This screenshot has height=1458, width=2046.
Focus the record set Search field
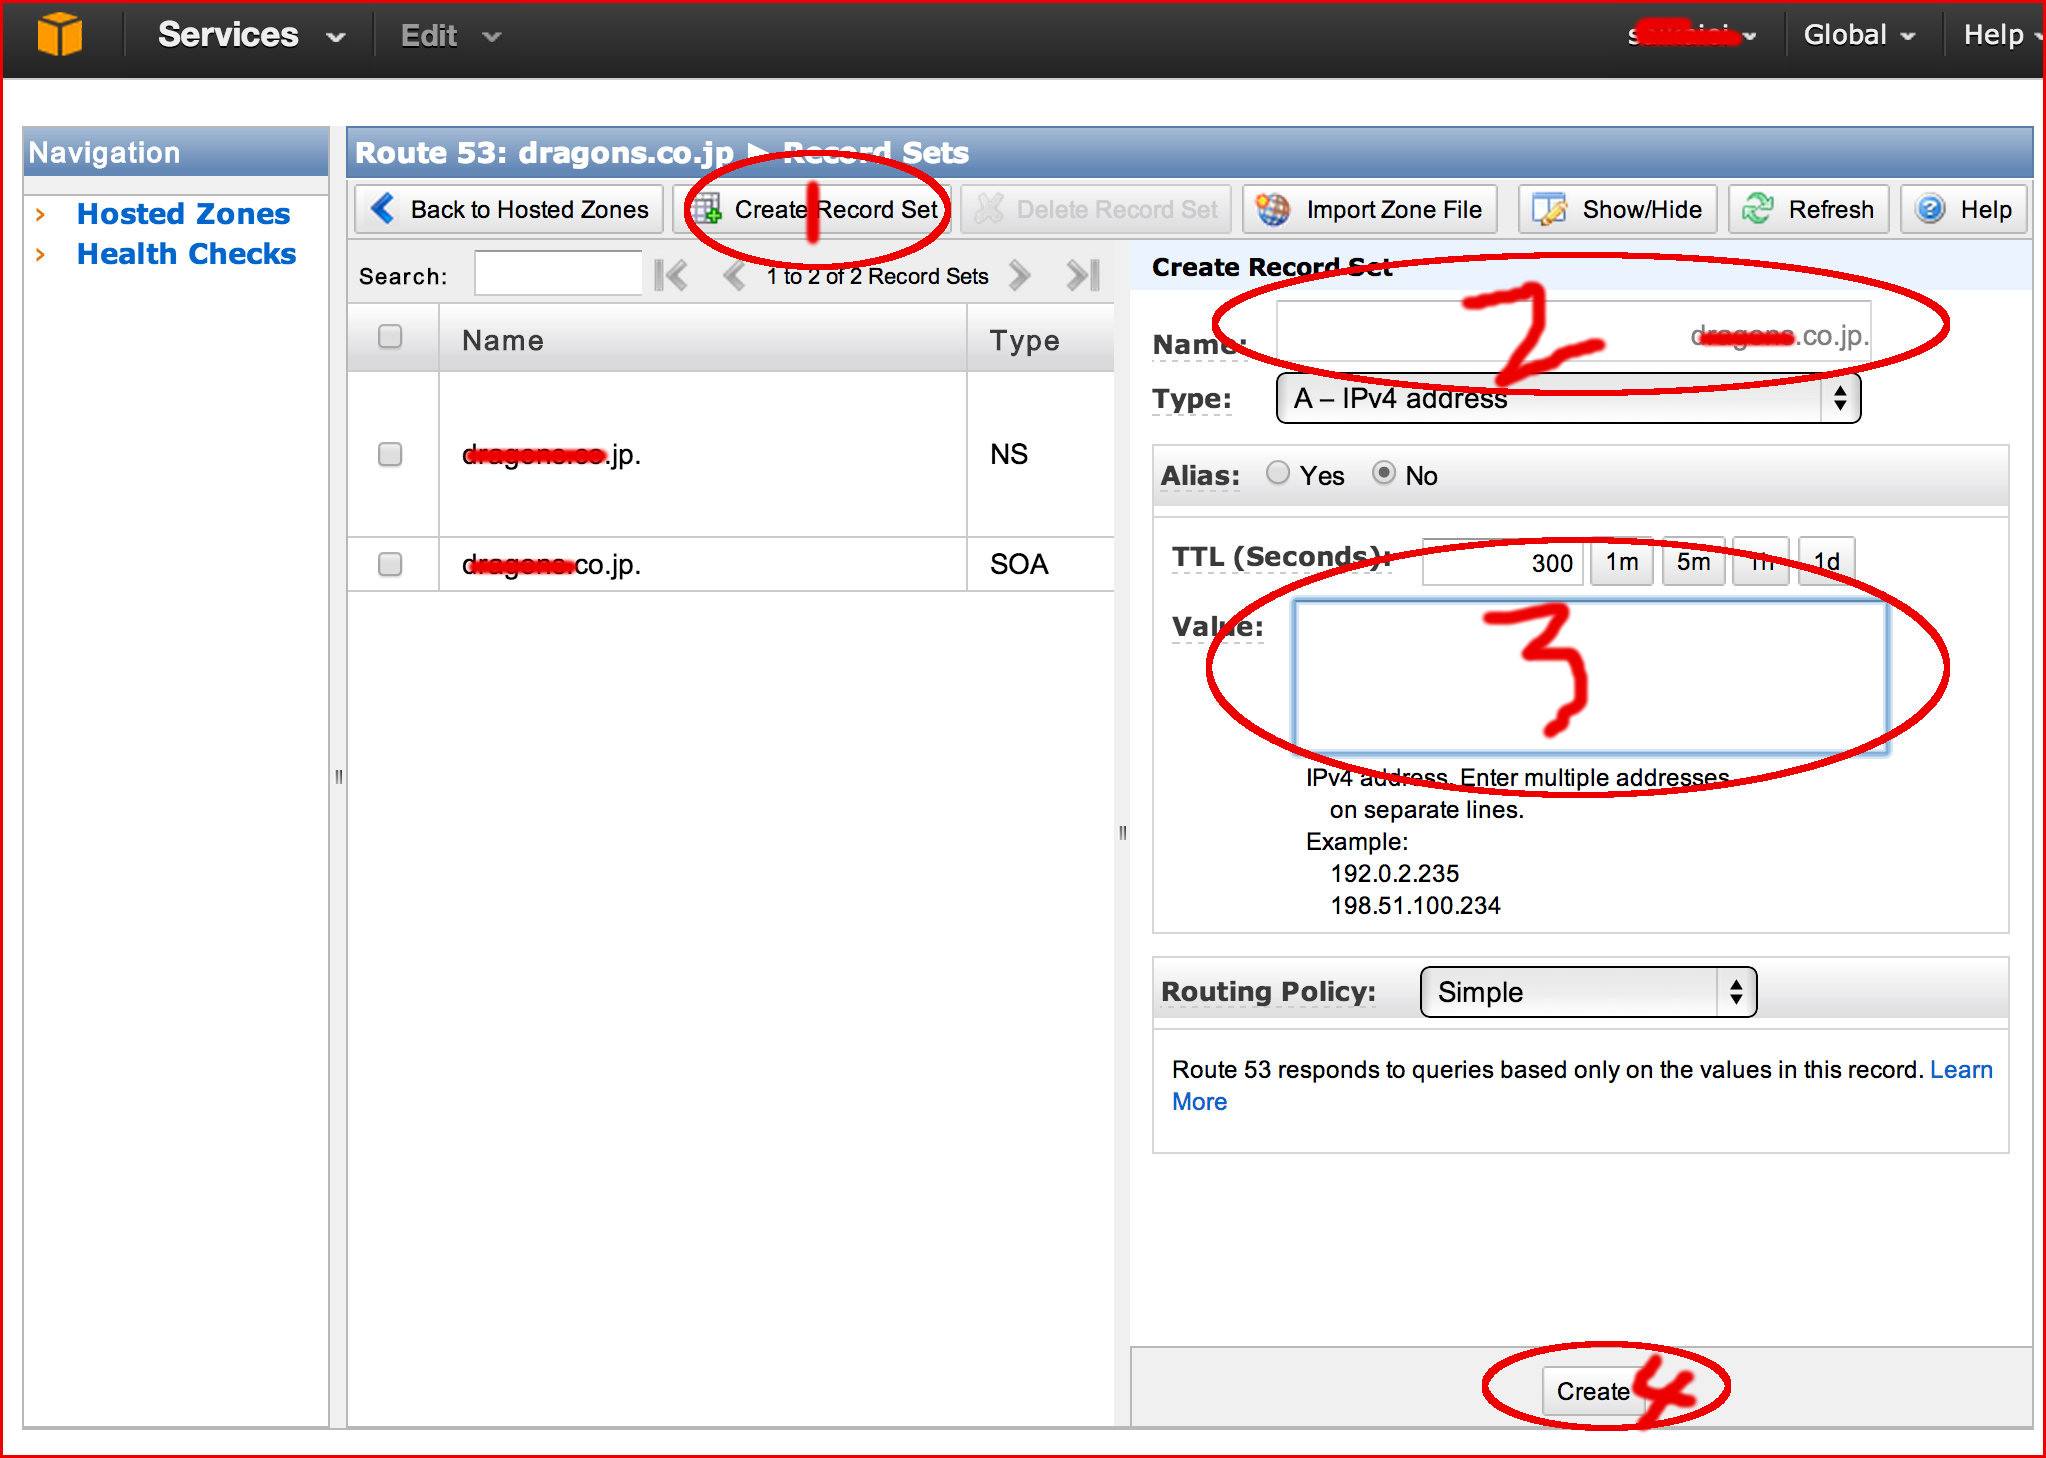click(x=558, y=274)
